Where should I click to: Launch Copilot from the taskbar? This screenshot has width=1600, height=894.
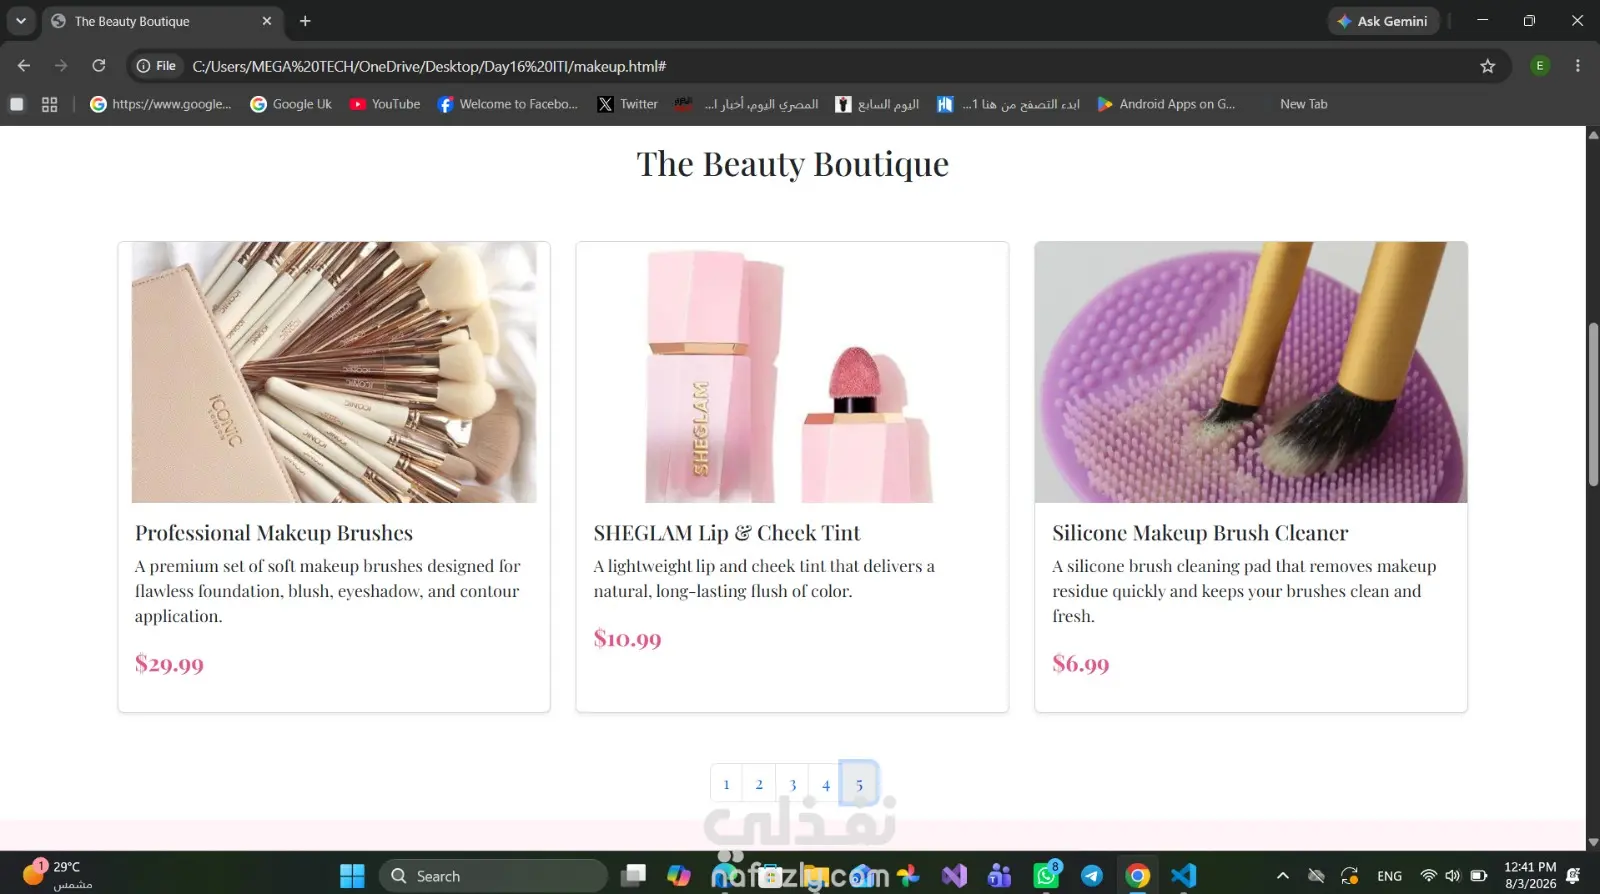coord(679,876)
